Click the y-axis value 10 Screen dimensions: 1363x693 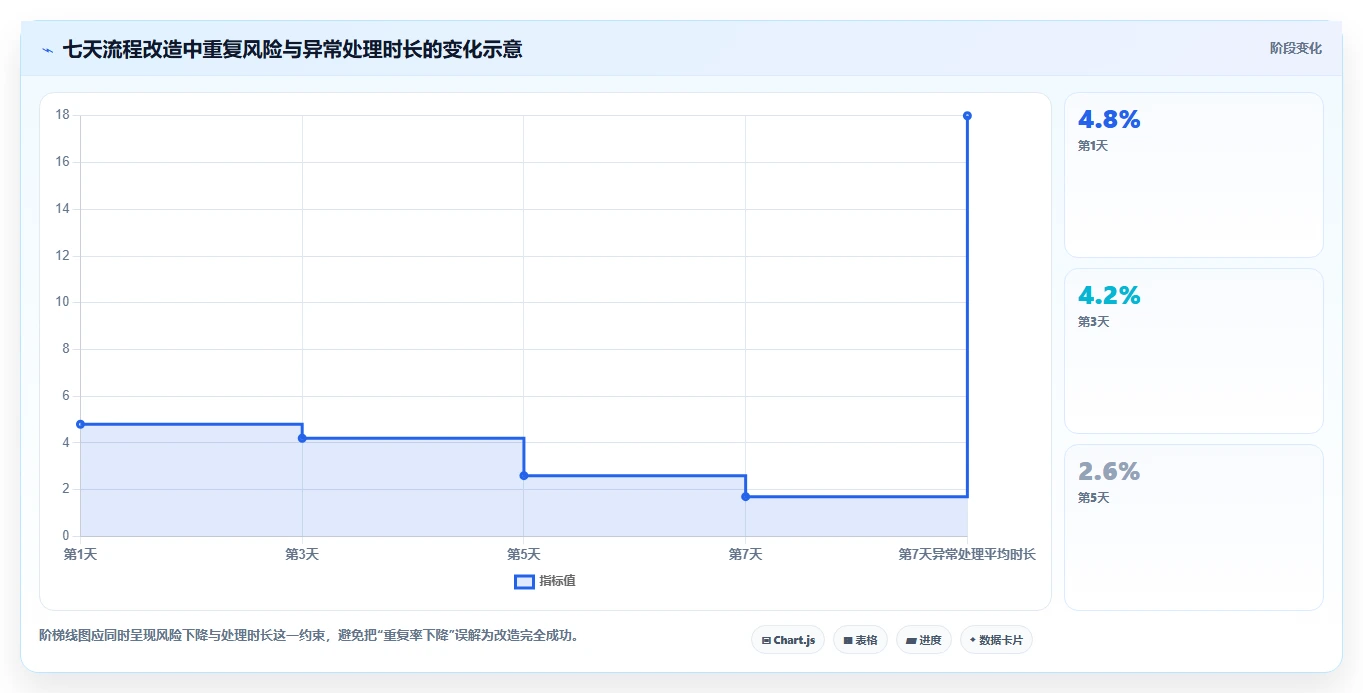point(62,302)
